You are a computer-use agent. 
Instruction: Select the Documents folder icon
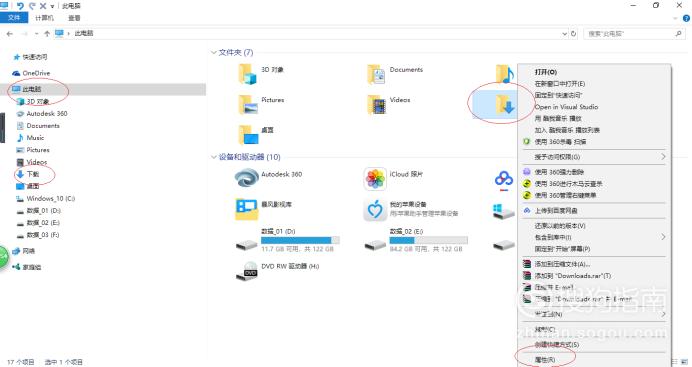pos(376,74)
